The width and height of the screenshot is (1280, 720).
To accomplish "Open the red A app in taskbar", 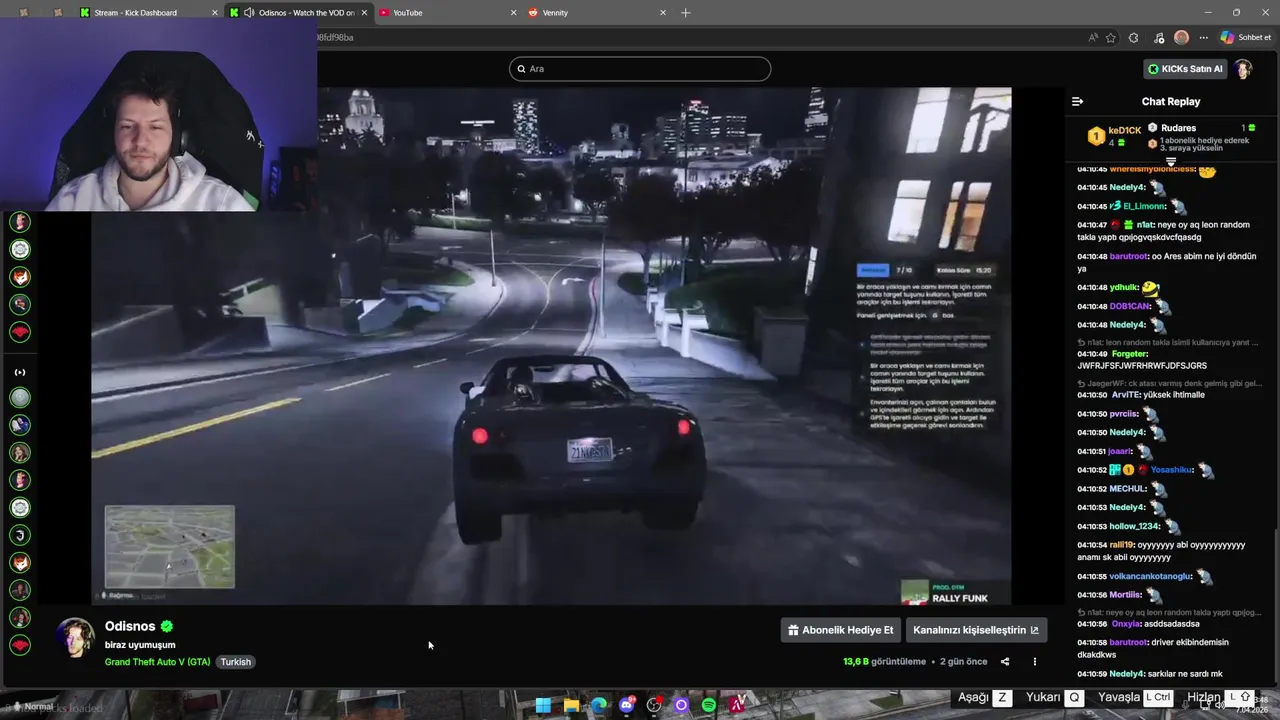I will click(x=737, y=705).
